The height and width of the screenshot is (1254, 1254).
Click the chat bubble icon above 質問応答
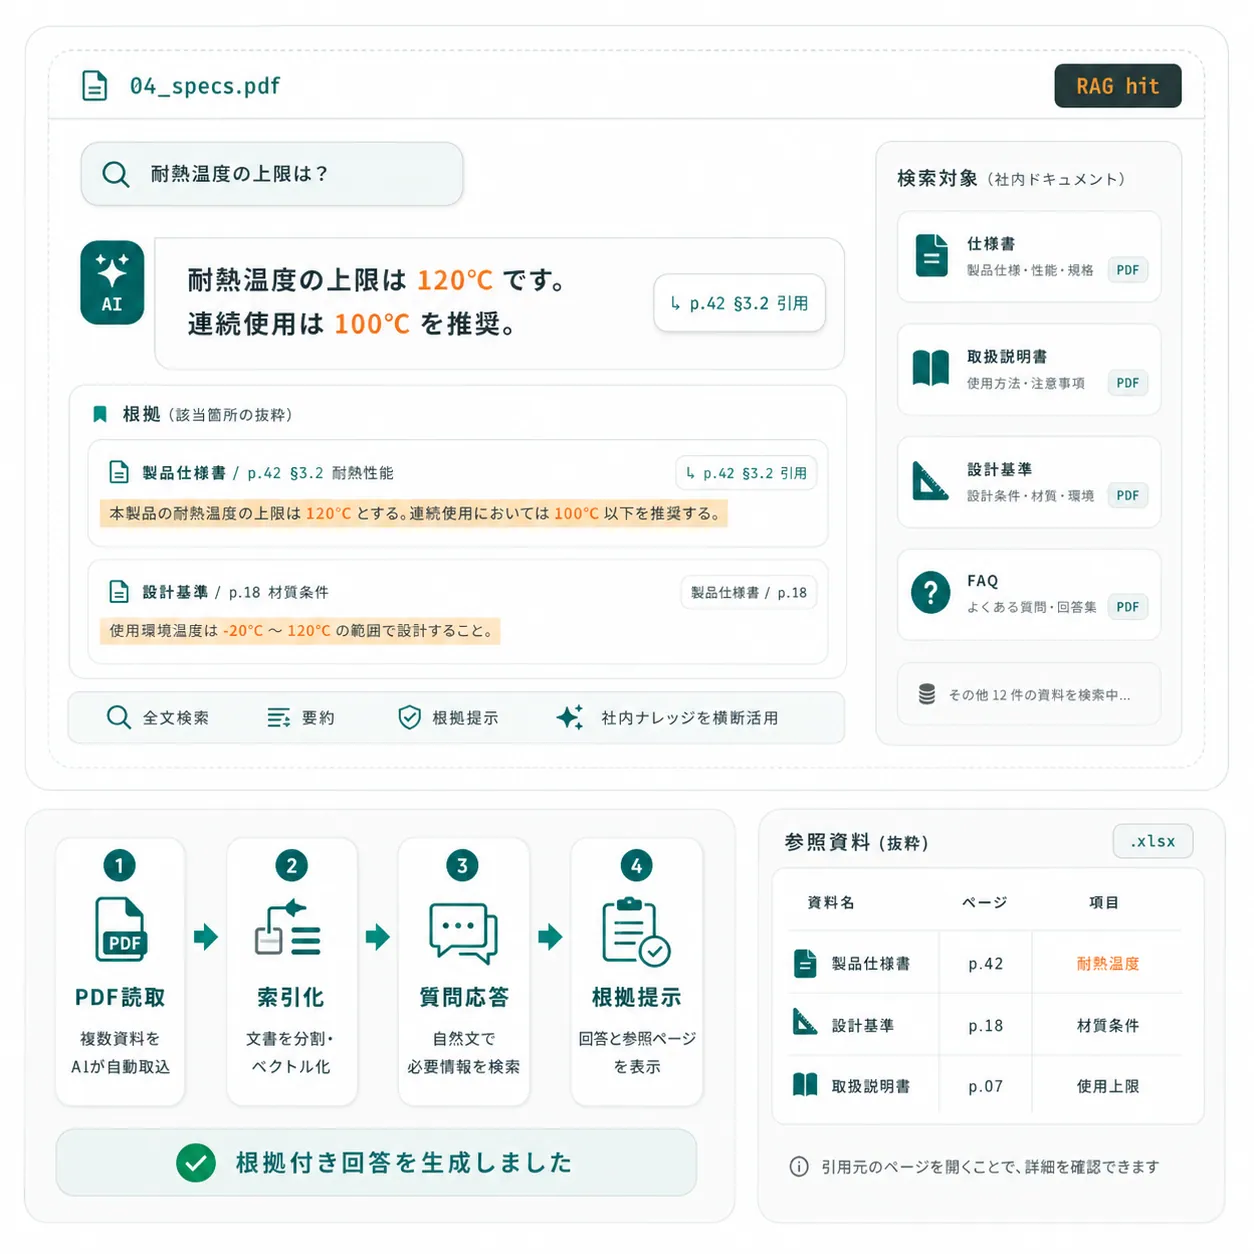pos(463,933)
